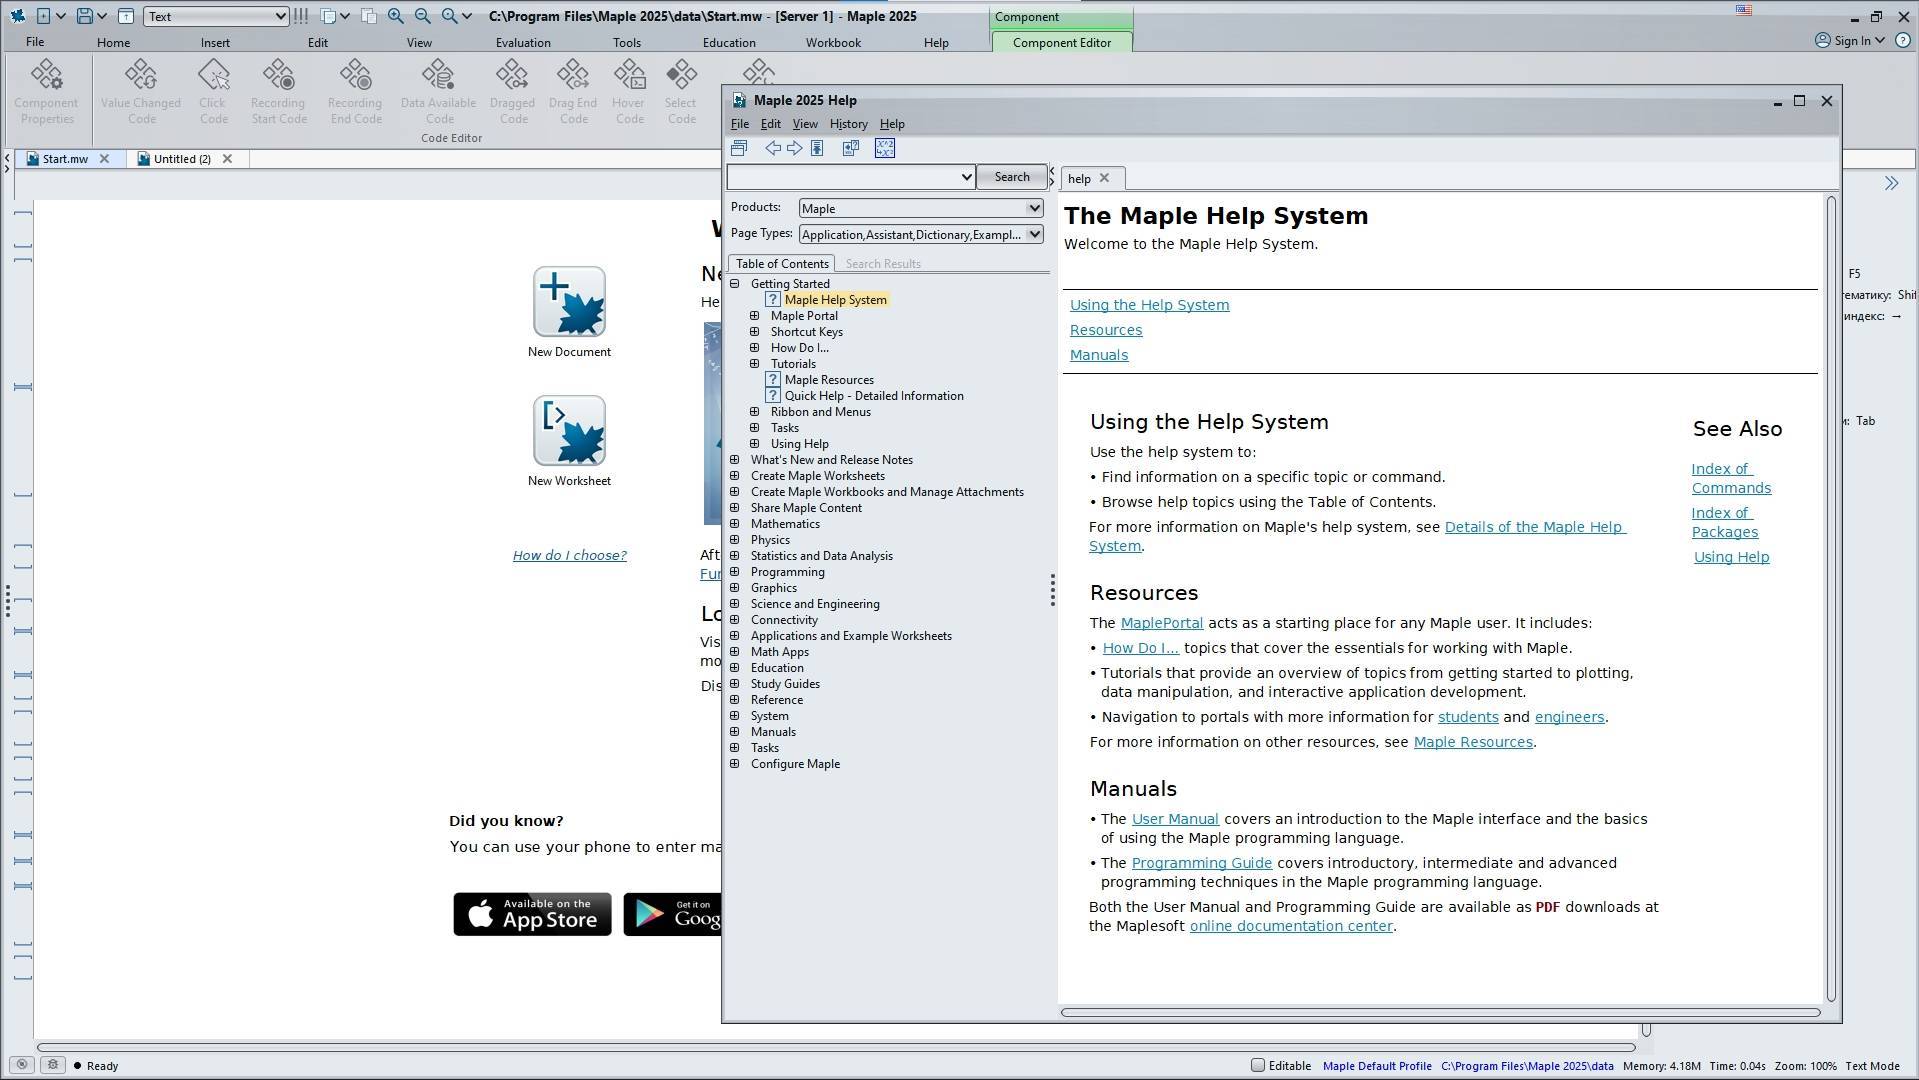This screenshot has height=1080, width=1919.
Task: Open the View menu in Help window
Action: tap(805, 124)
